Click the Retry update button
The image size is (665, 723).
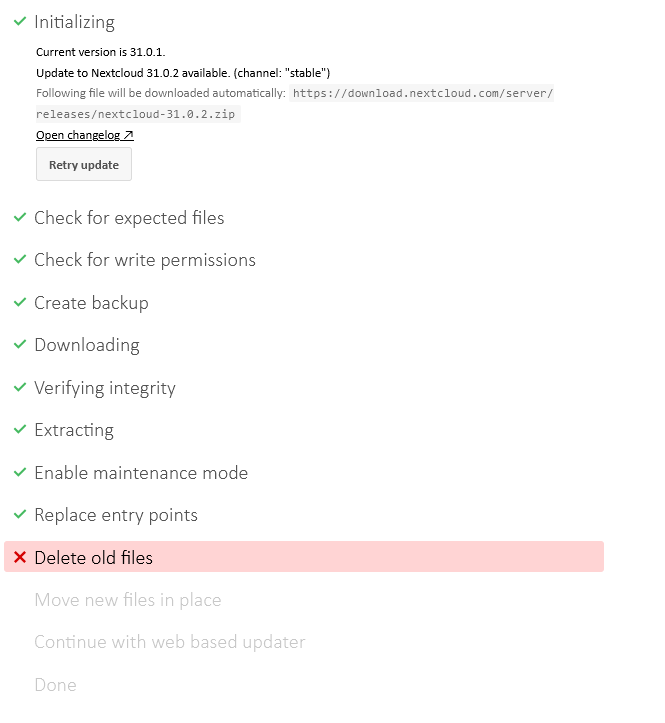pos(84,165)
